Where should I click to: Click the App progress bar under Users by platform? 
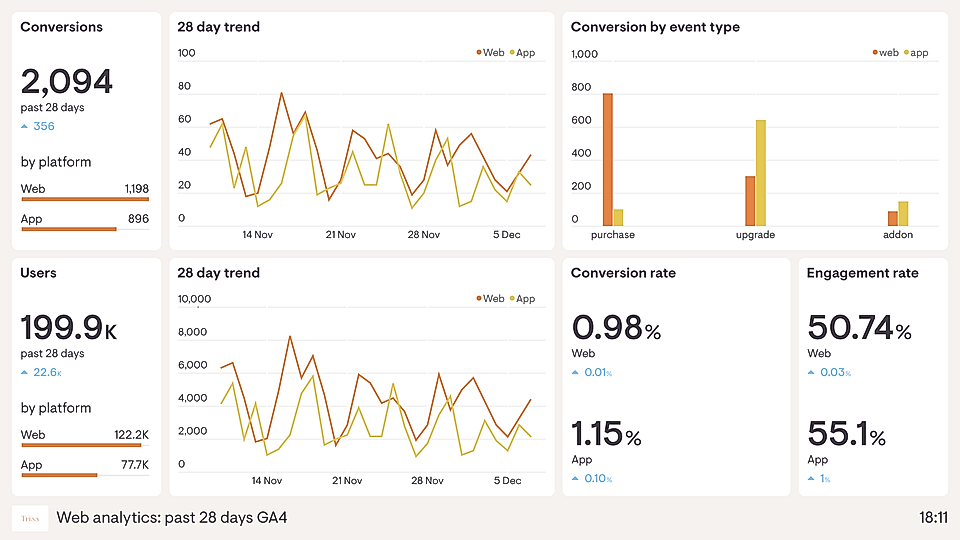pos(59,475)
